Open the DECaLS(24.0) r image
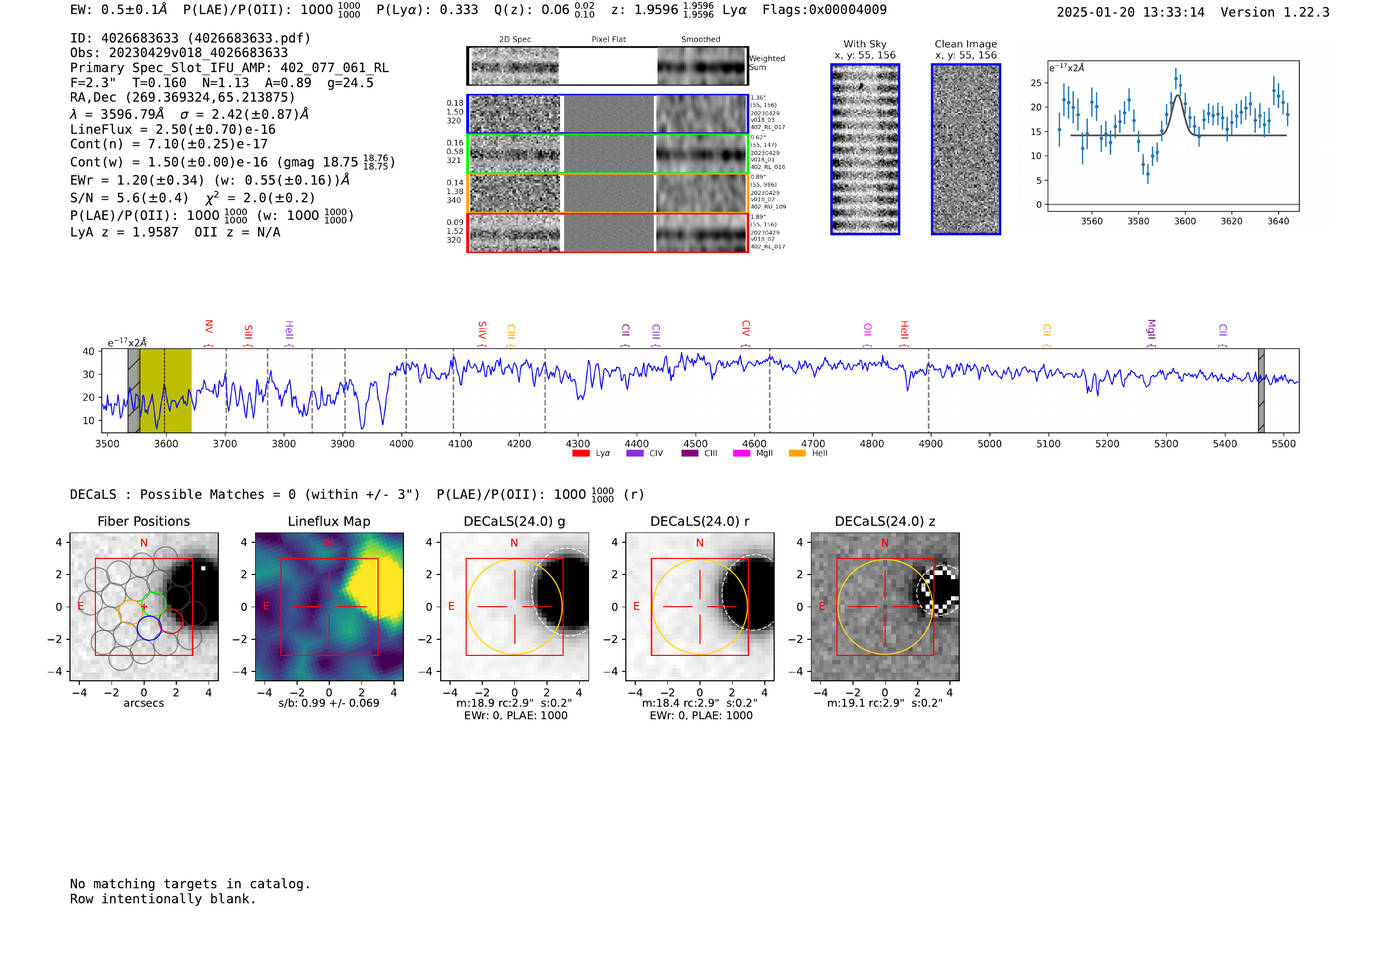The width and height of the screenshot is (1400, 953). pyautogui.click(x=700, y=607)
